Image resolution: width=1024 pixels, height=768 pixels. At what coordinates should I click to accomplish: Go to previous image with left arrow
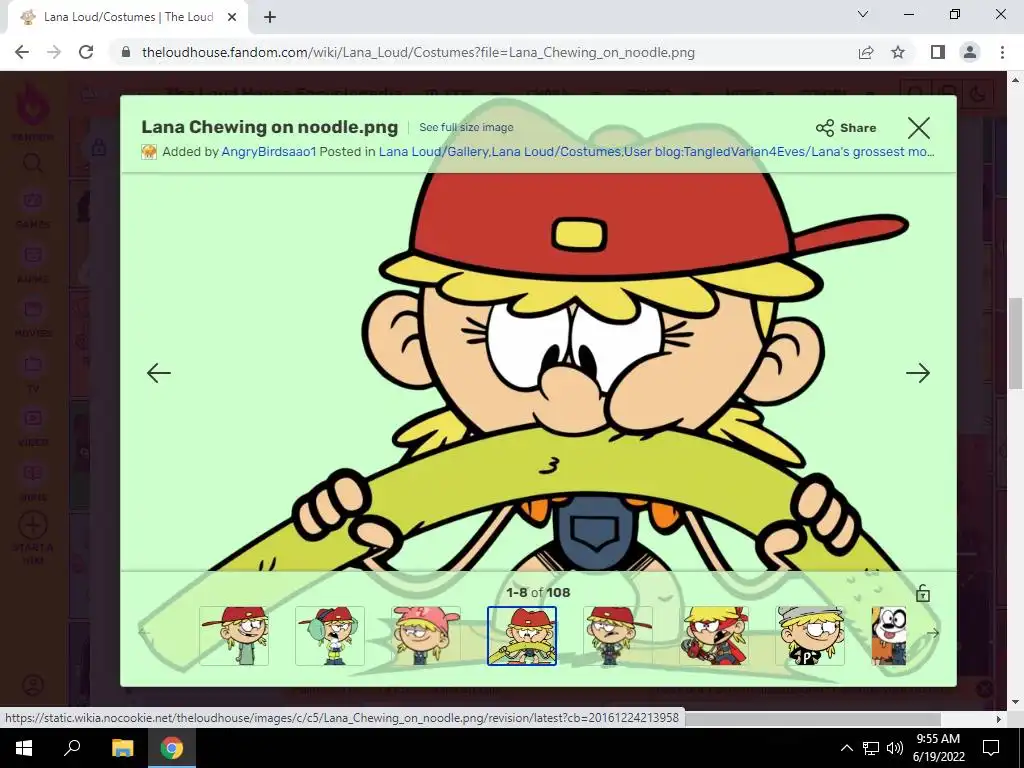(x=159, y=373)
